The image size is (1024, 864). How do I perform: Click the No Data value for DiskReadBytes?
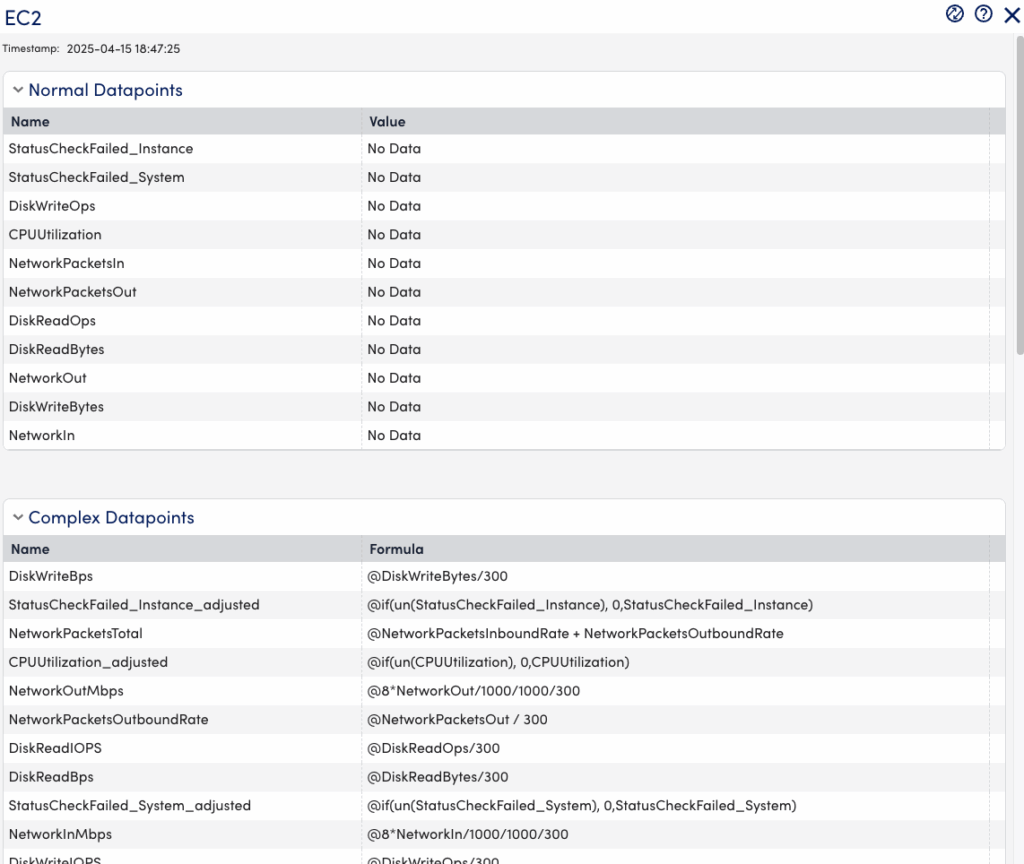click(x=394, y=350)
